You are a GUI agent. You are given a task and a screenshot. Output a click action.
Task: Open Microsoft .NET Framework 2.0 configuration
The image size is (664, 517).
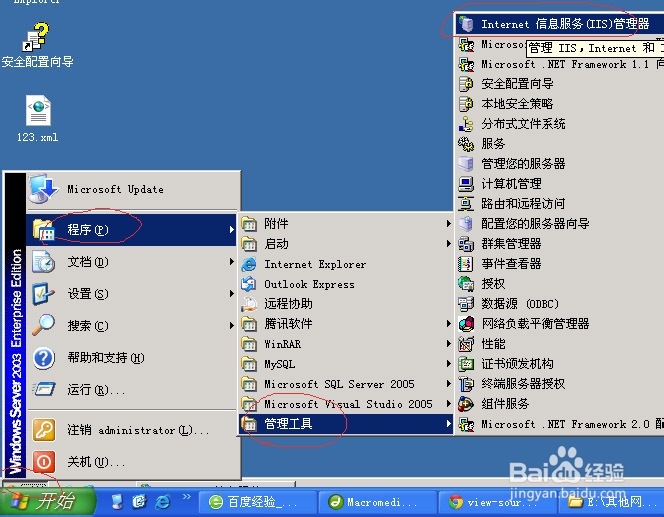[560, 424]
